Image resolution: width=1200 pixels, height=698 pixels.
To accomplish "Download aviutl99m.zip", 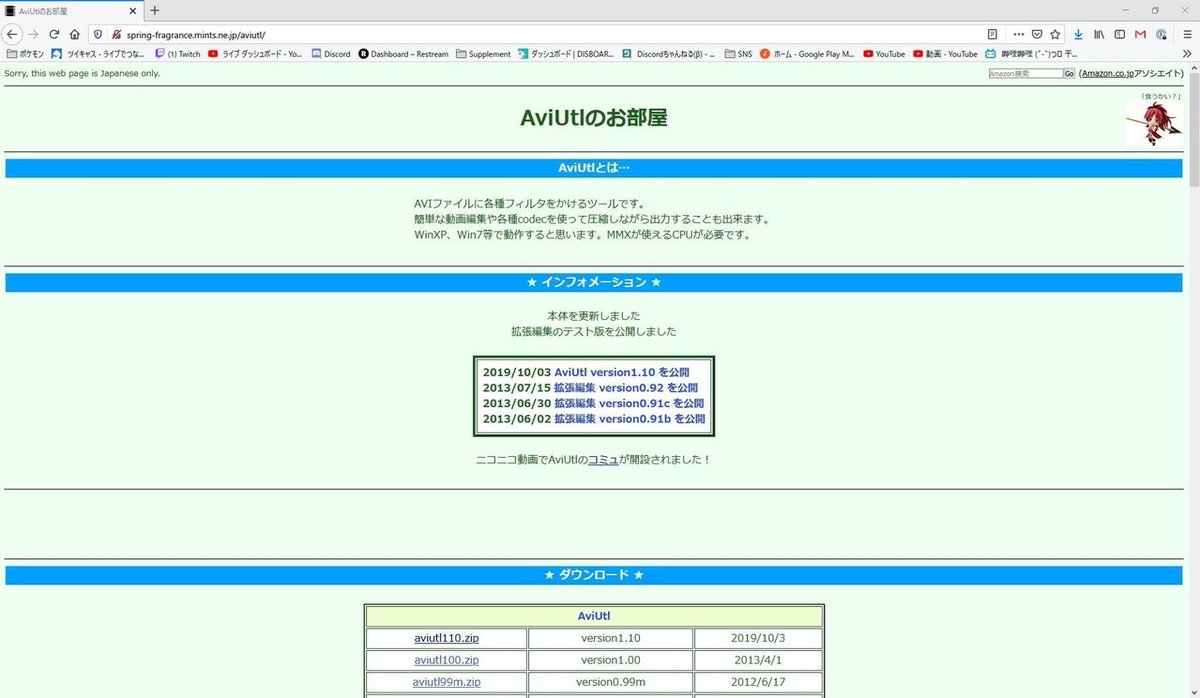I will pos(446,682).
